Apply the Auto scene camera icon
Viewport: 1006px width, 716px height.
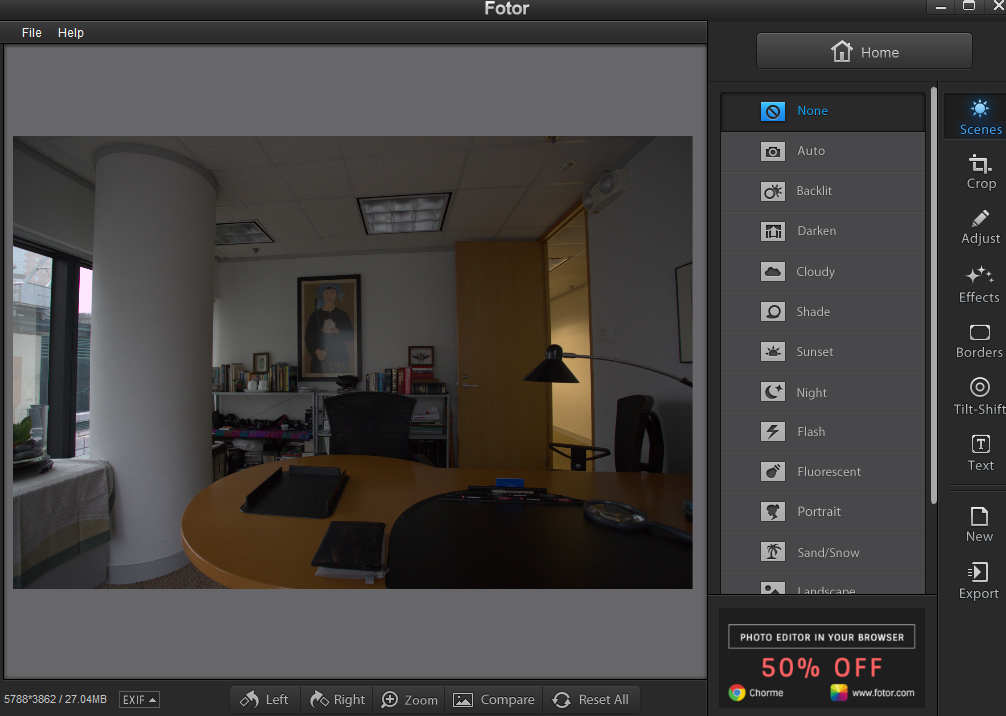tap(772, 151)
